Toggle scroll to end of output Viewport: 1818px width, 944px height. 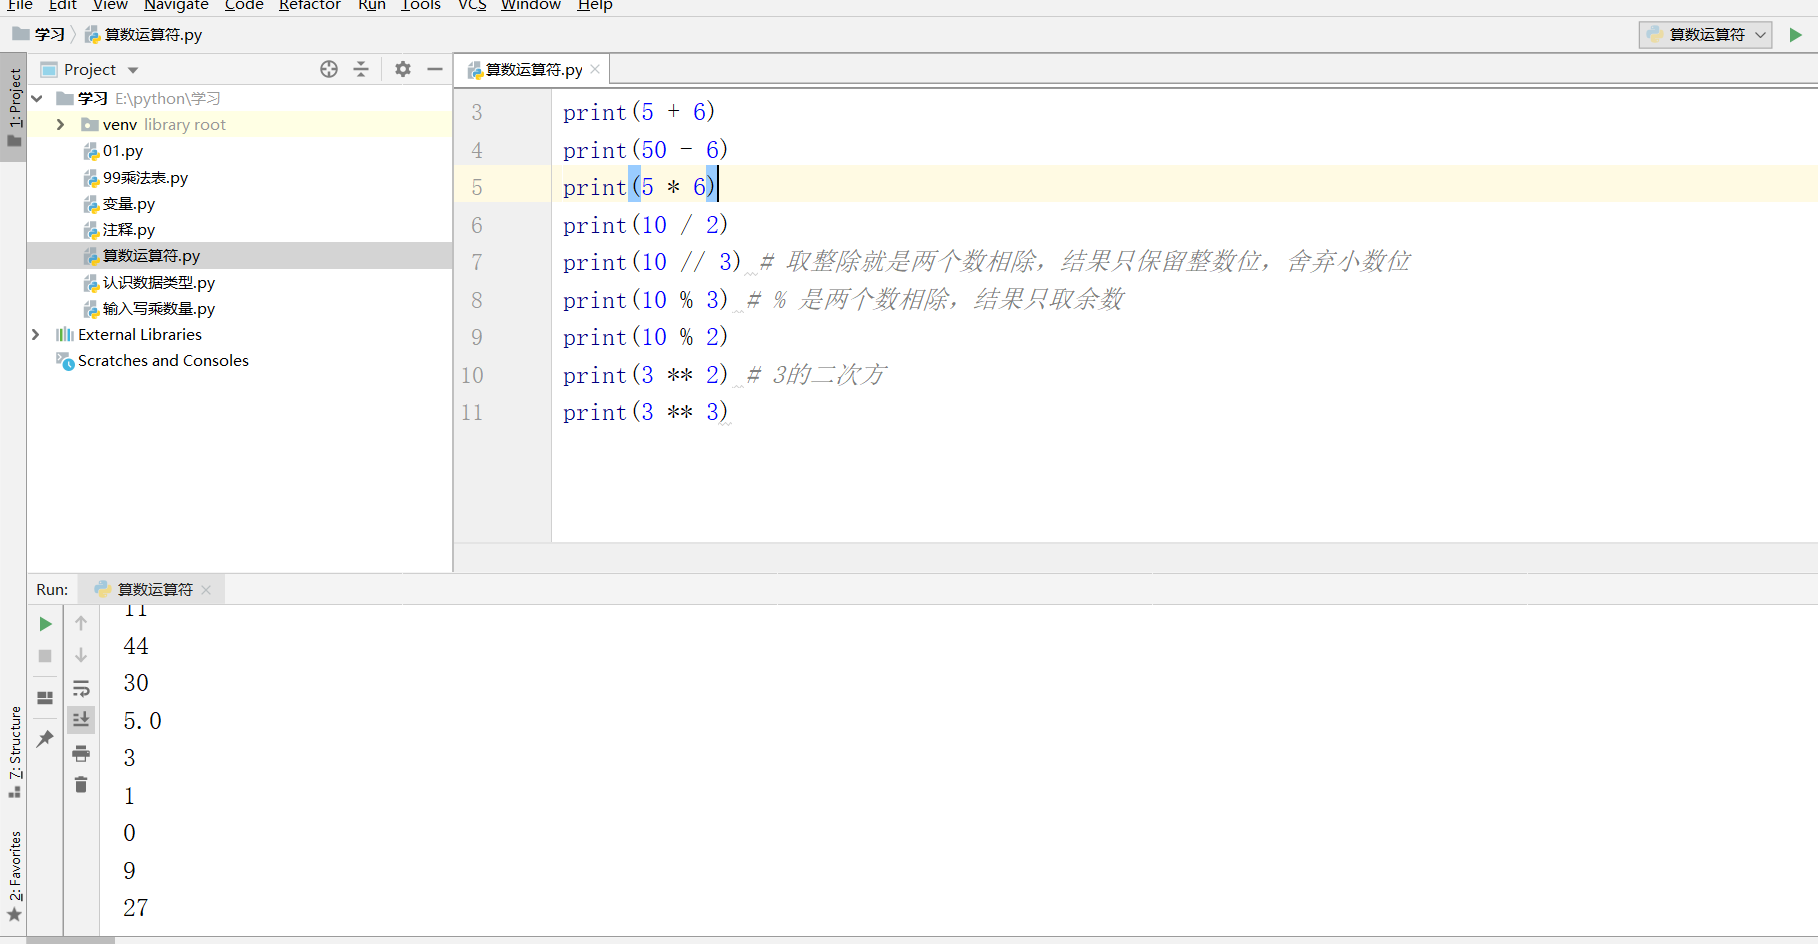pos(81,720)
